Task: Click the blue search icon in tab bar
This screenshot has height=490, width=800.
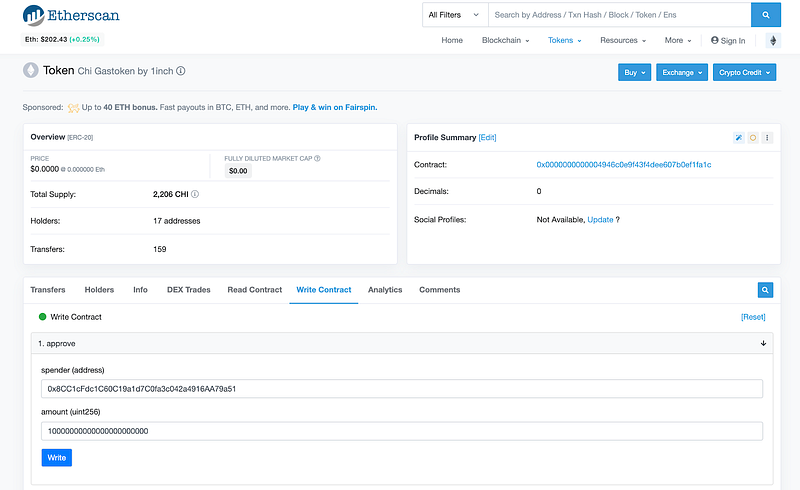Action: 765,290
